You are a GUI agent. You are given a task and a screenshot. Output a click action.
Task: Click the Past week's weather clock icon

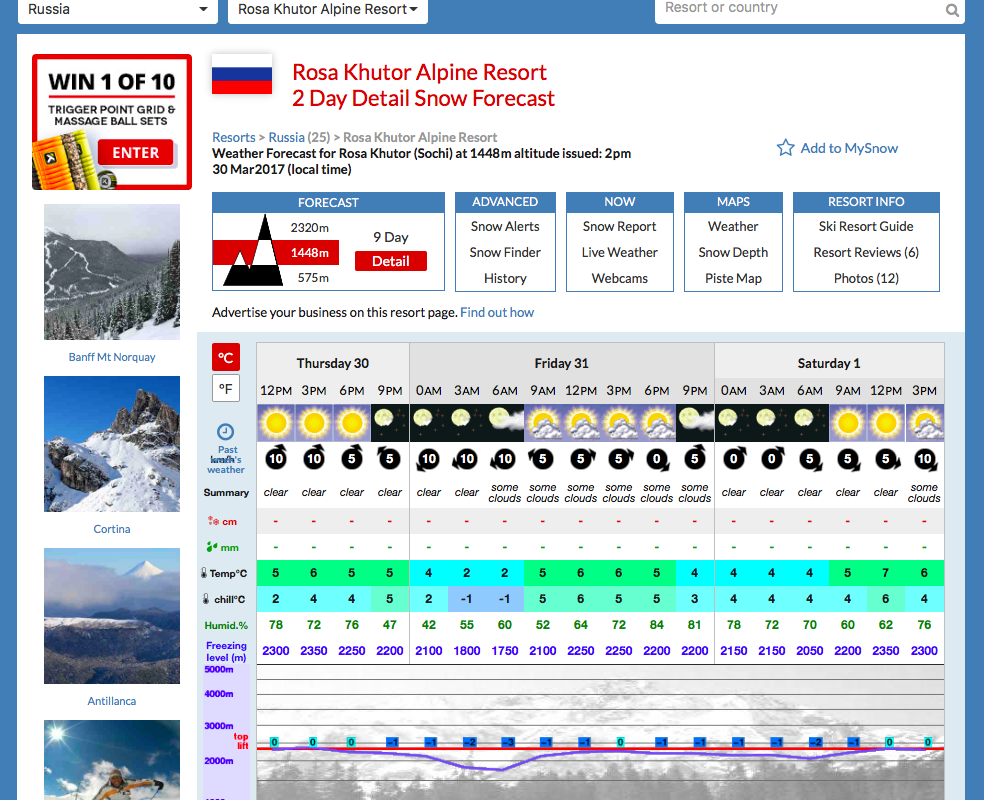(225, 432)
